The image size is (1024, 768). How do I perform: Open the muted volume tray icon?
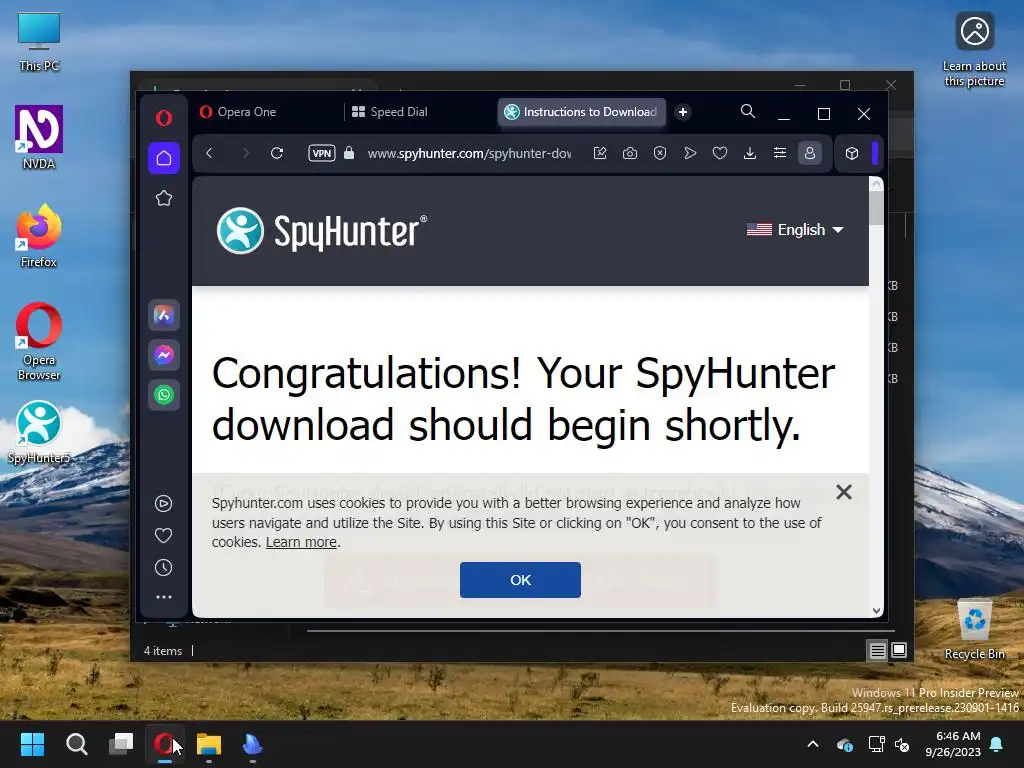902,744
